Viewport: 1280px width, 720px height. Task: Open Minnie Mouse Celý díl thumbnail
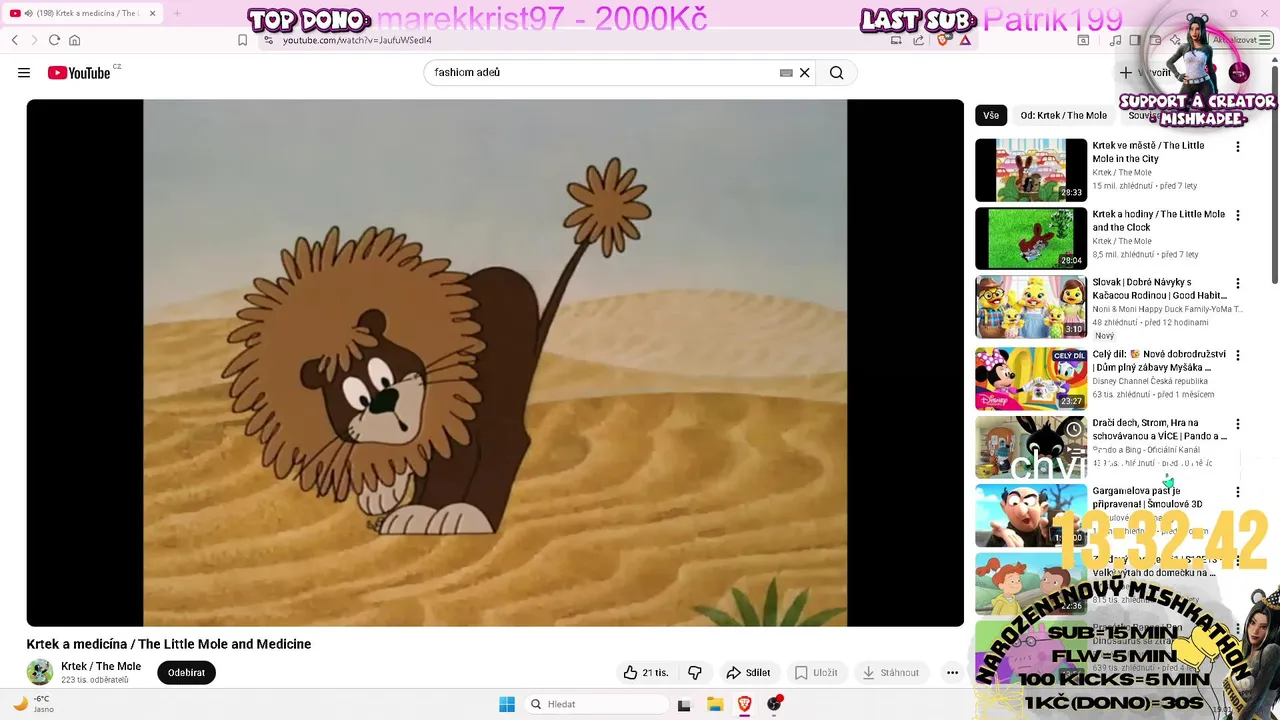1031,378
